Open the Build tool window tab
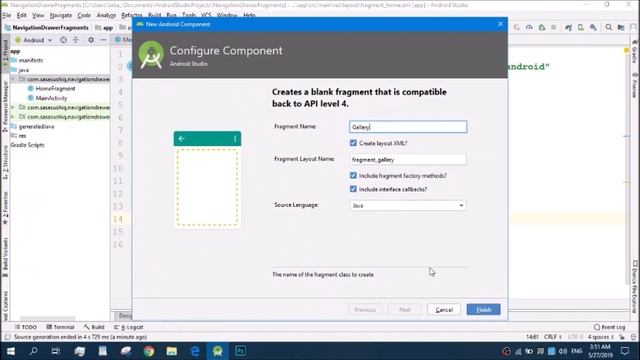 click(94, 327)
